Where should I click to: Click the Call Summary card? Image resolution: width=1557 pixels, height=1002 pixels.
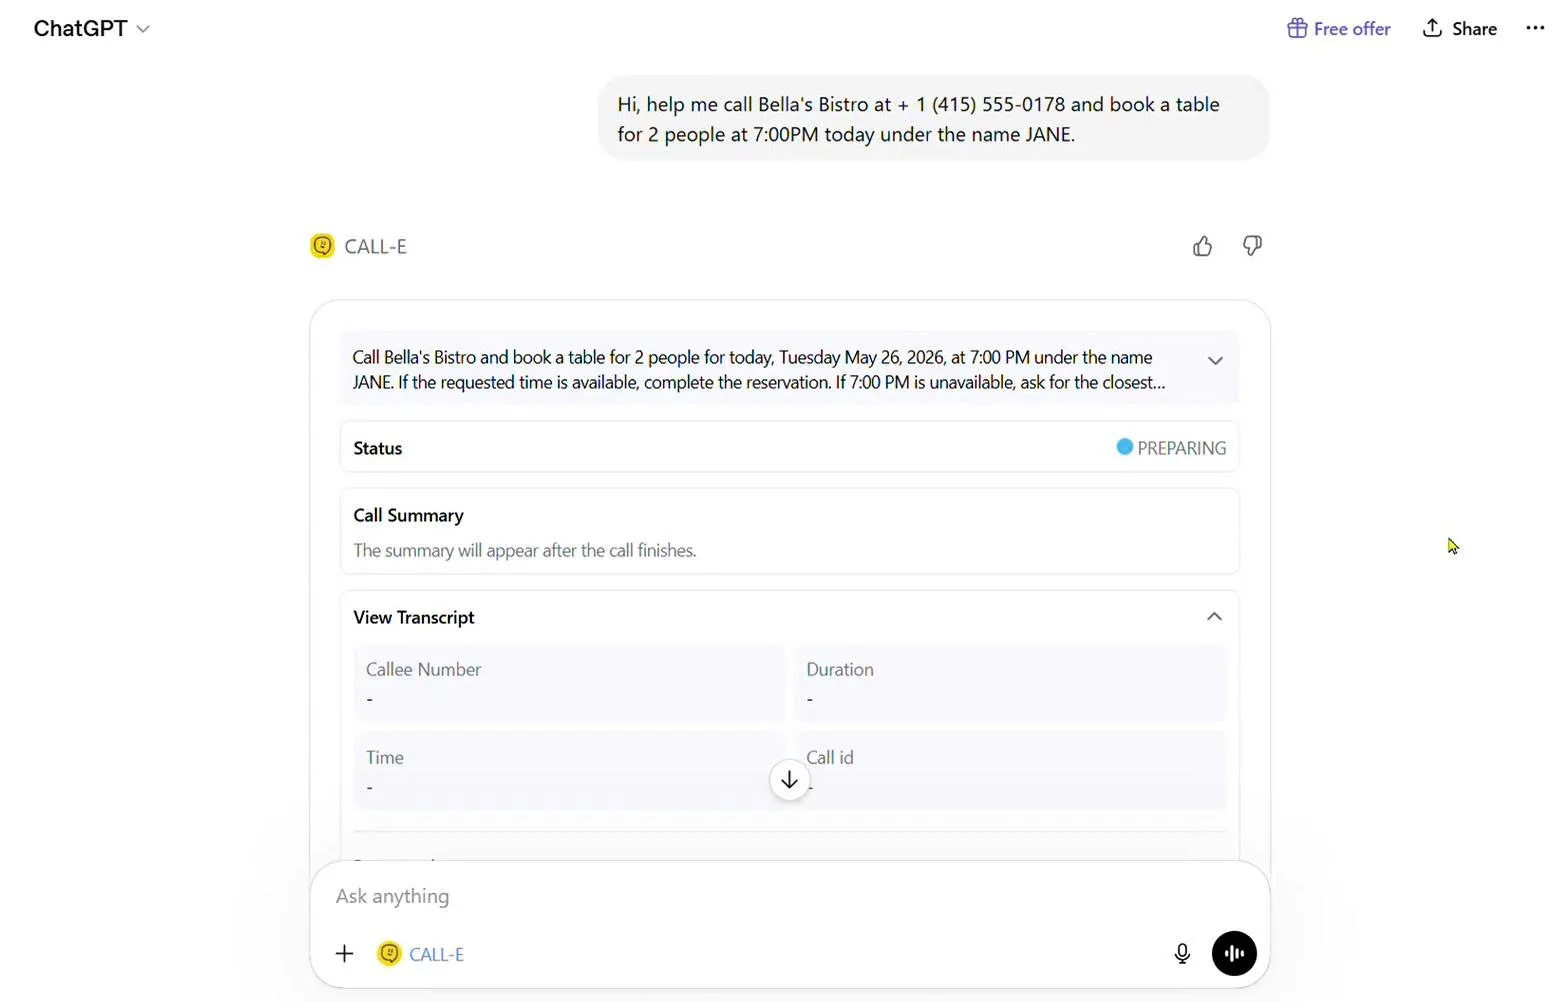pos(789,531)
